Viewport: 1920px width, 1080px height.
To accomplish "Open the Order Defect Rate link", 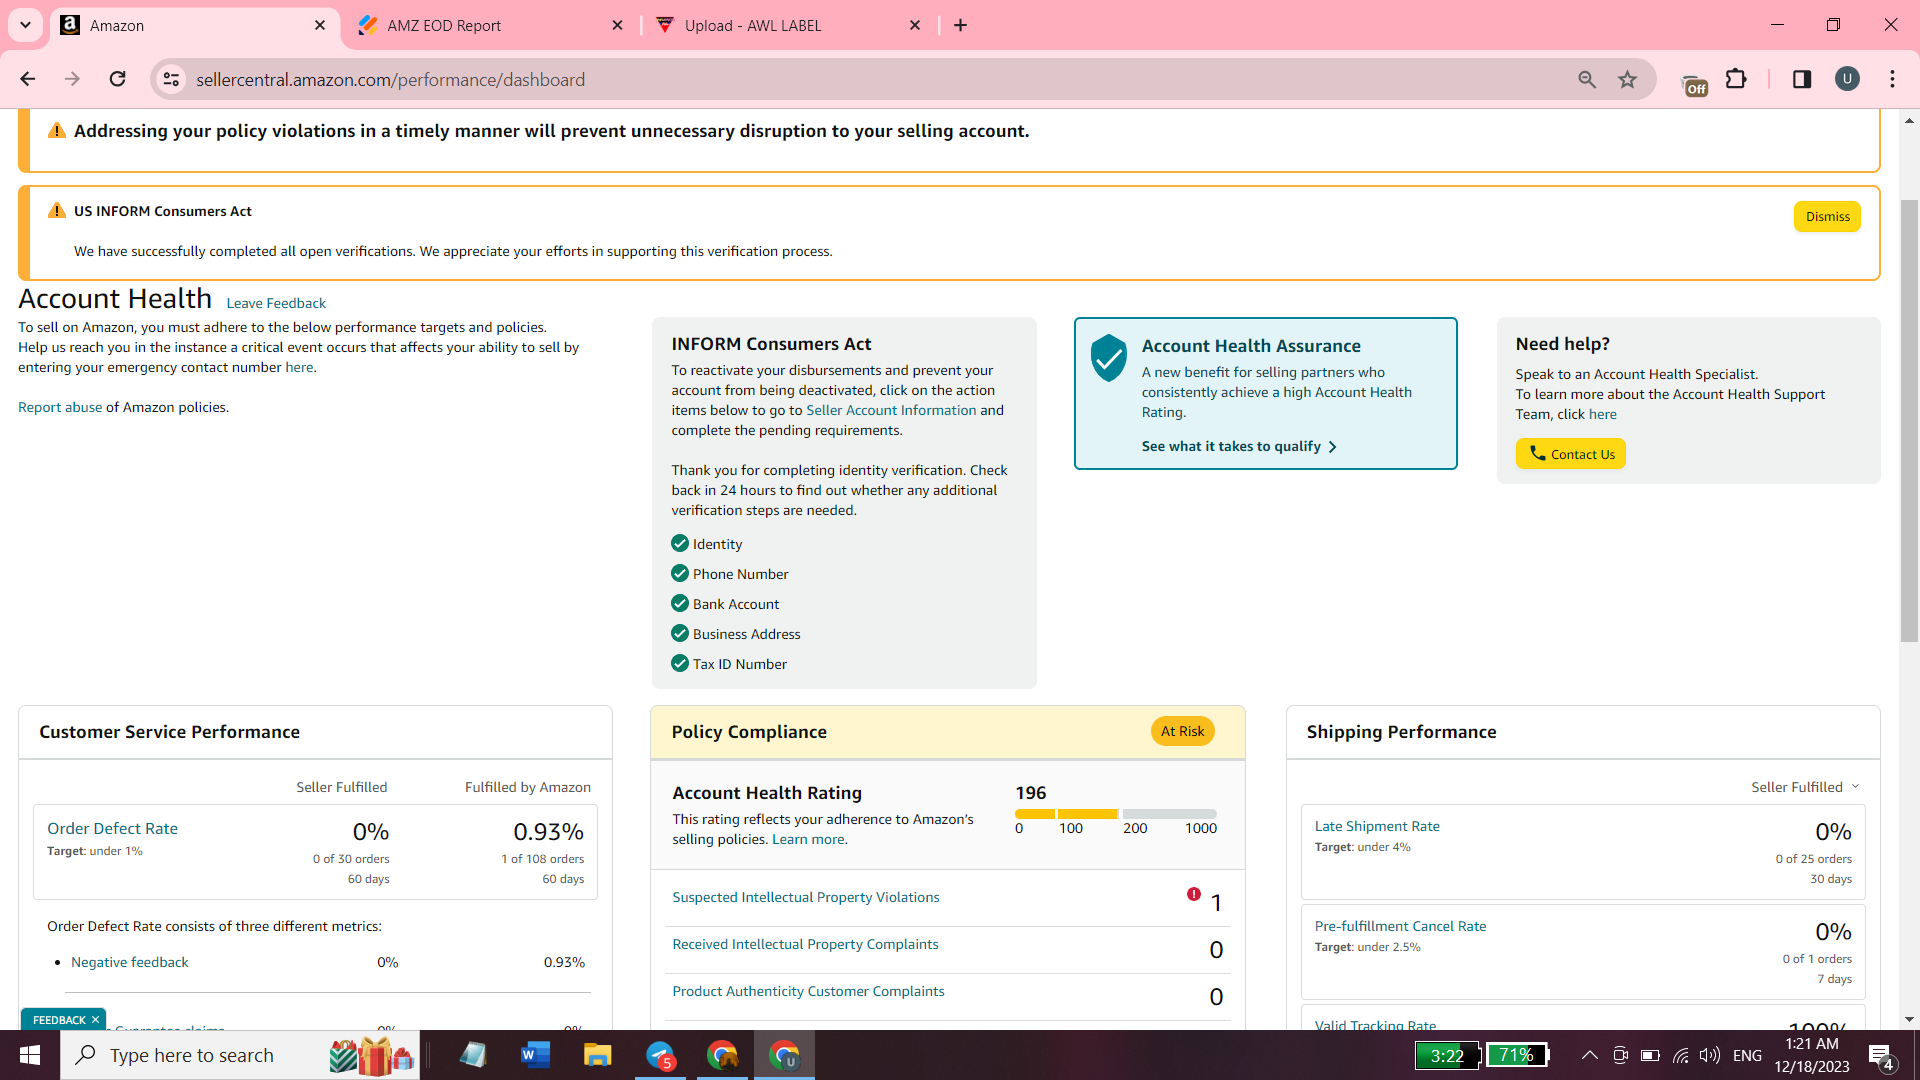I will click(x=112, y=828).
